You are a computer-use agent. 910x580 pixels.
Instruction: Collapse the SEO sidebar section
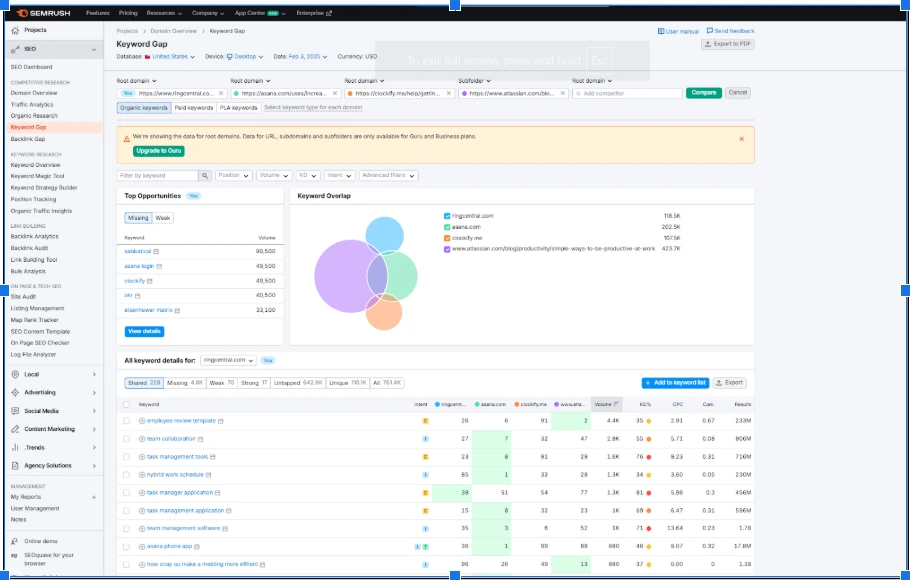click(x=94, y=50)
